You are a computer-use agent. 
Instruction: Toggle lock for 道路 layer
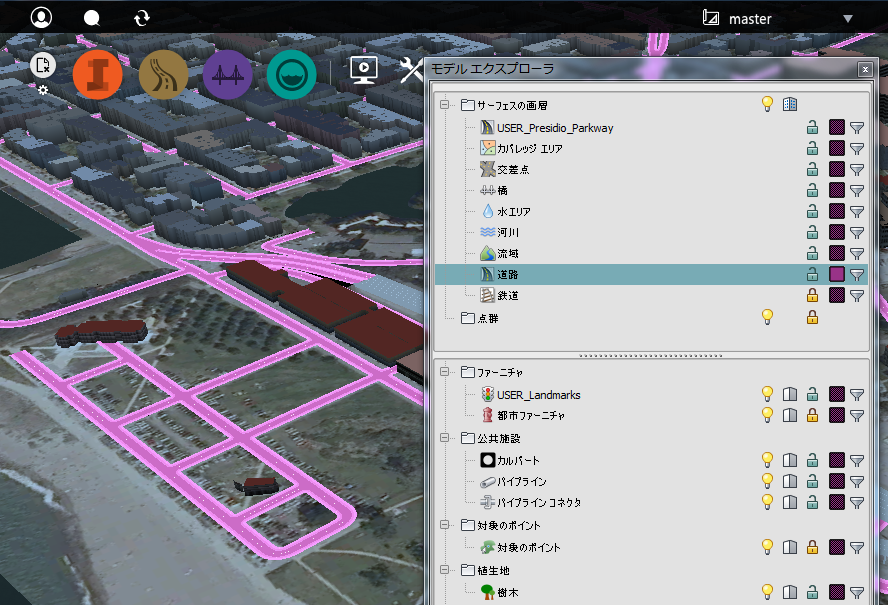tap(812, 274)
